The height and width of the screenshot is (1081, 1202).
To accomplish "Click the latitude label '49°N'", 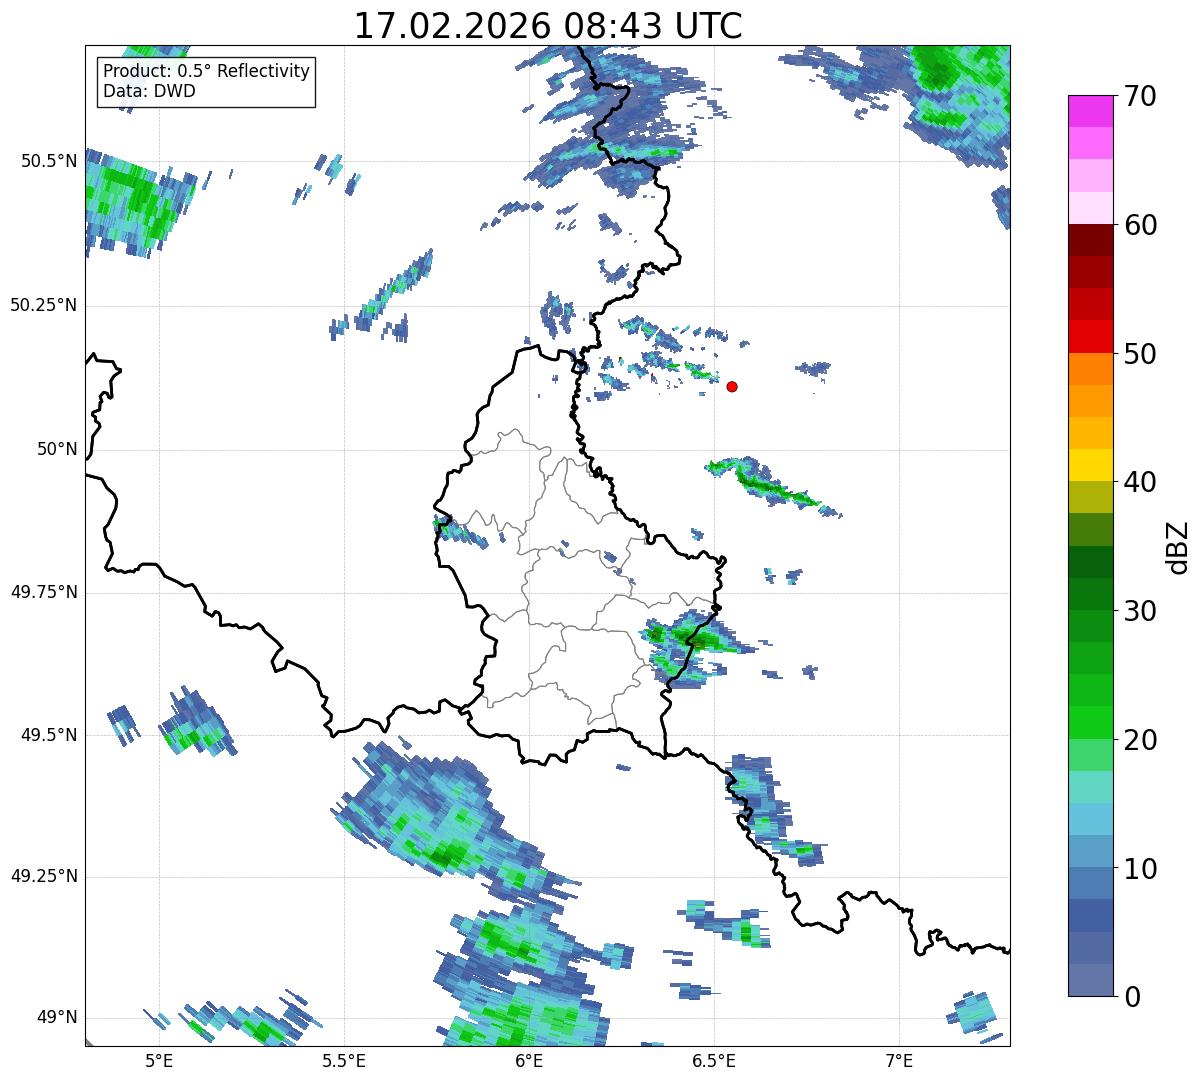I will click(x=57, y=1017).
